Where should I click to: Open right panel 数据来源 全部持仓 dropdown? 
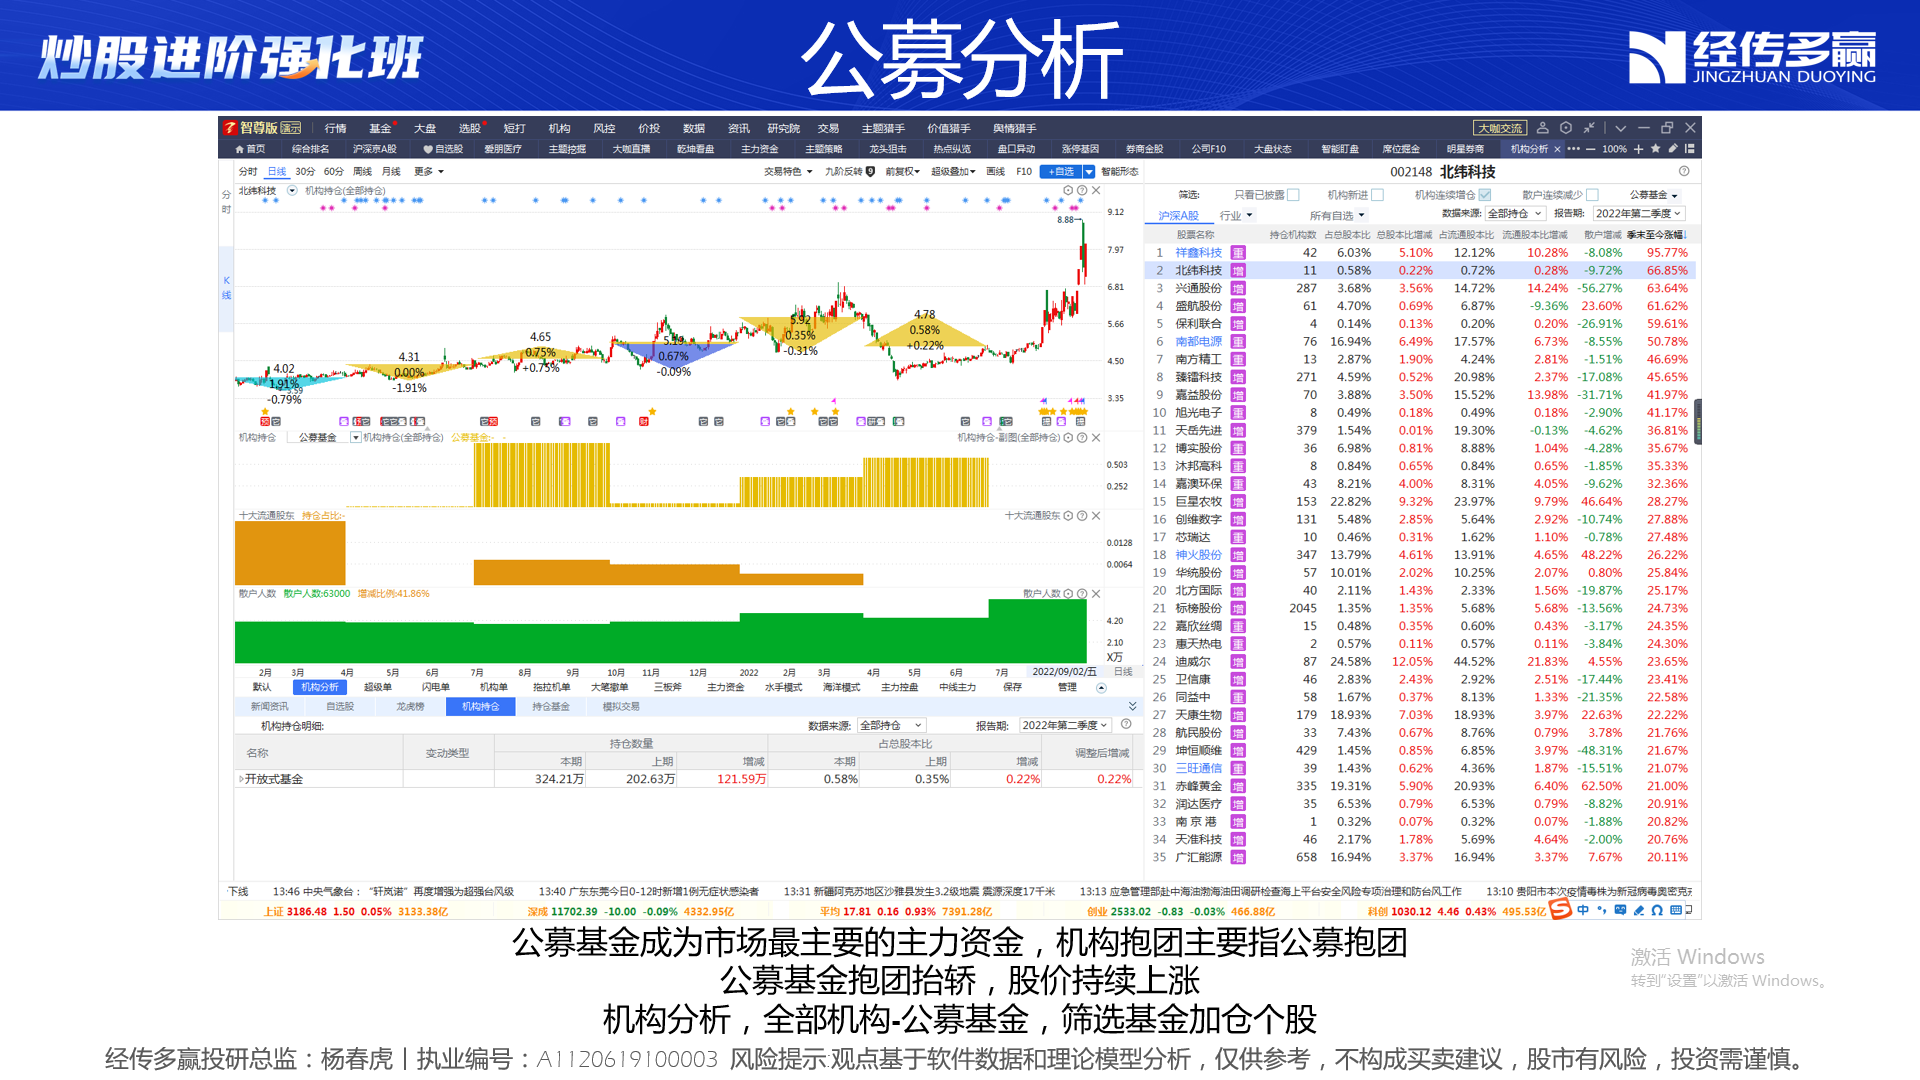(1515, 214)
